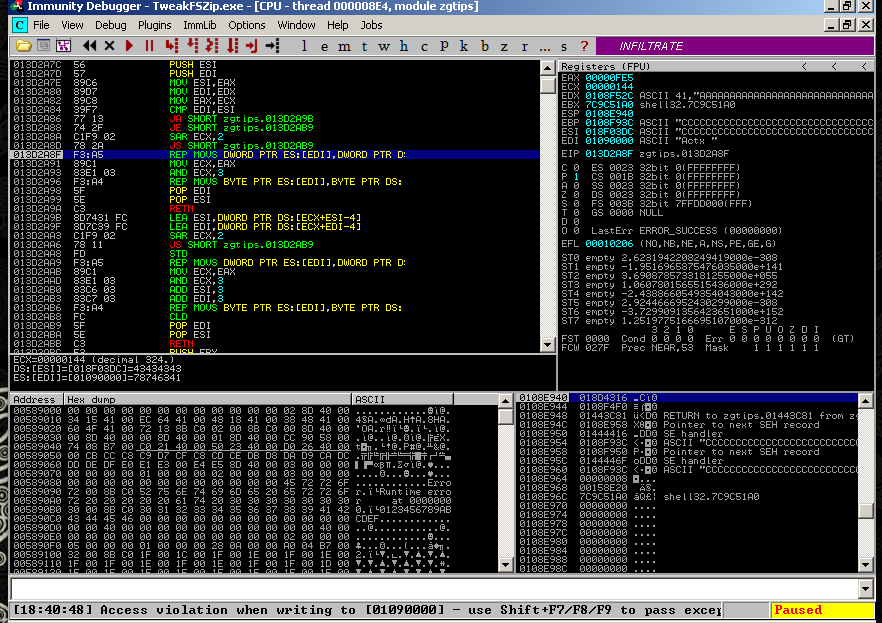This screenshot has width=882, height=623.
Task: Click the Step over toolbar icon
Action: coord(192,46)
